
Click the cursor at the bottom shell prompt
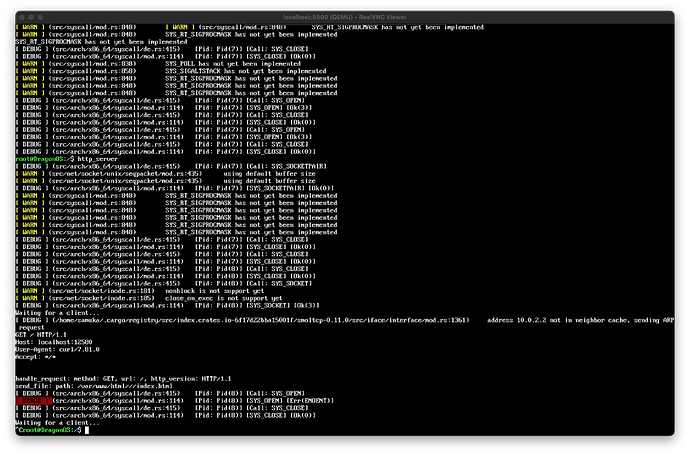click(x=87, y=429)
